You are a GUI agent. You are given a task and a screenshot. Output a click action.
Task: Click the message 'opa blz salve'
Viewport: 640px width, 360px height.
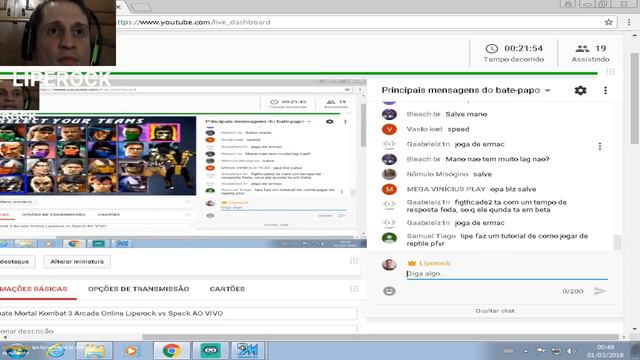pos(513,189)
